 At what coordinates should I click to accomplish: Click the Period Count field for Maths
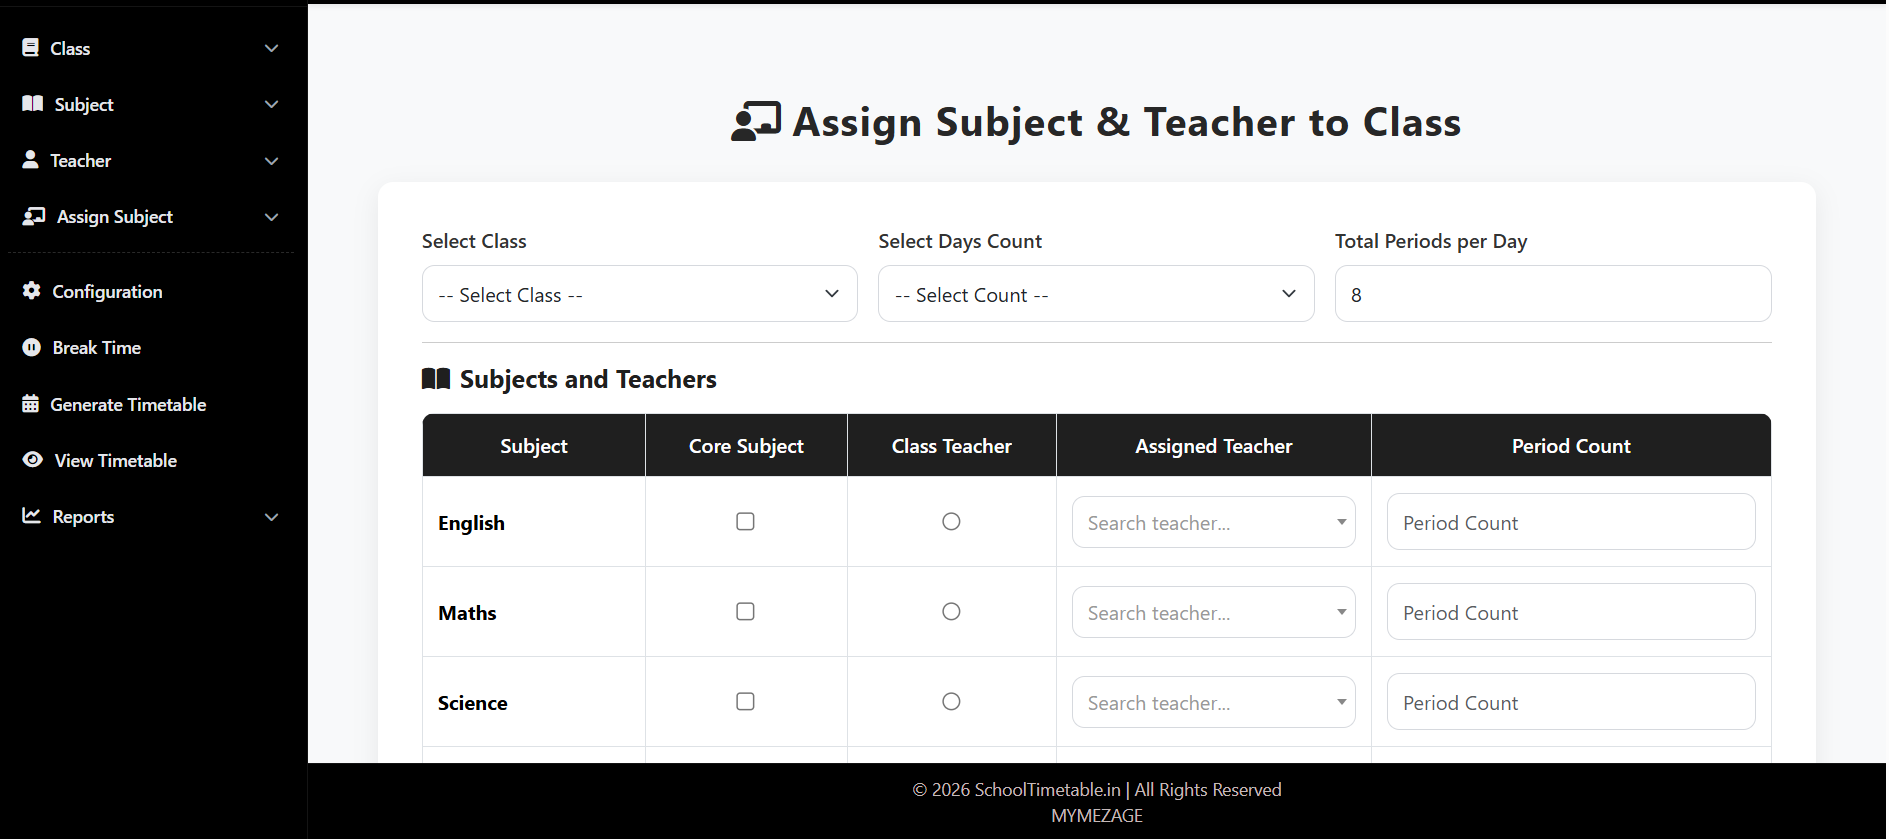(1570, 612)
